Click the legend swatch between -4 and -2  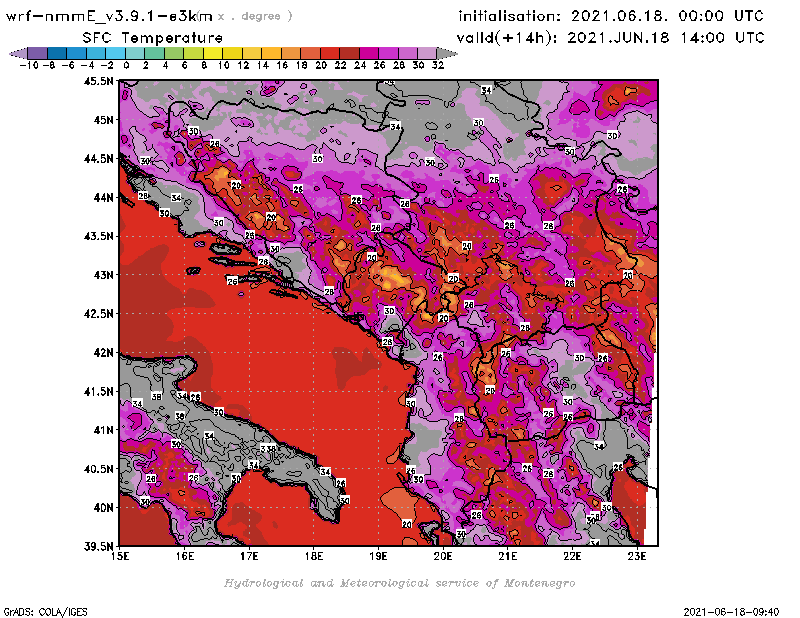coord(96,53)
